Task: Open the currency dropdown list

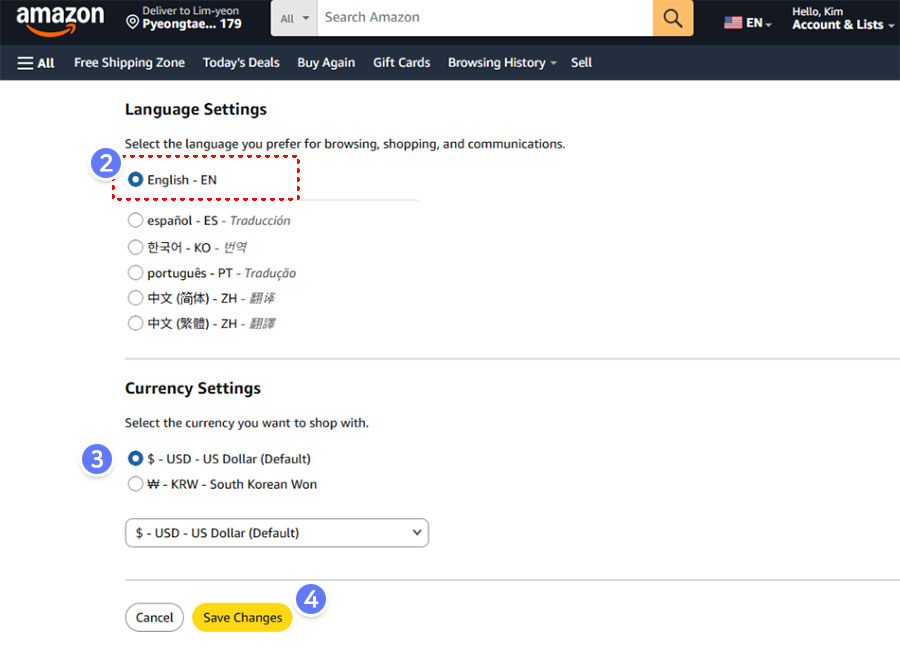Action: click(277, 533)
